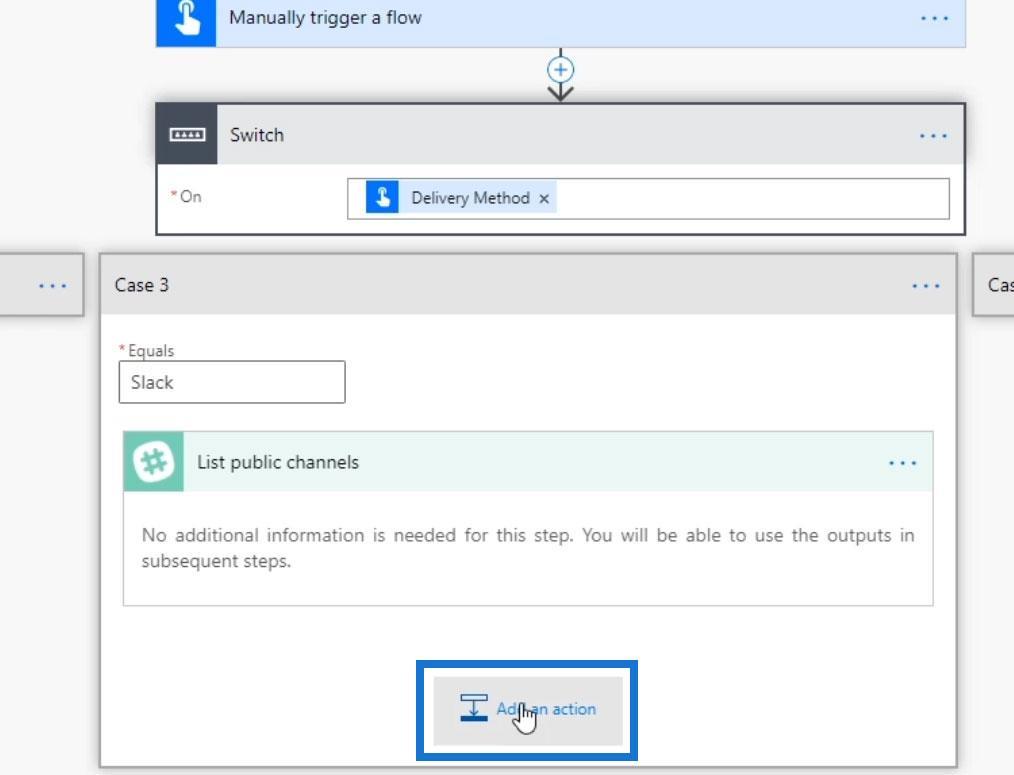Click the Equals field containing Slack
This screenshot has height=775, width=1014.
pyautogui.click(x=232, y=382)
